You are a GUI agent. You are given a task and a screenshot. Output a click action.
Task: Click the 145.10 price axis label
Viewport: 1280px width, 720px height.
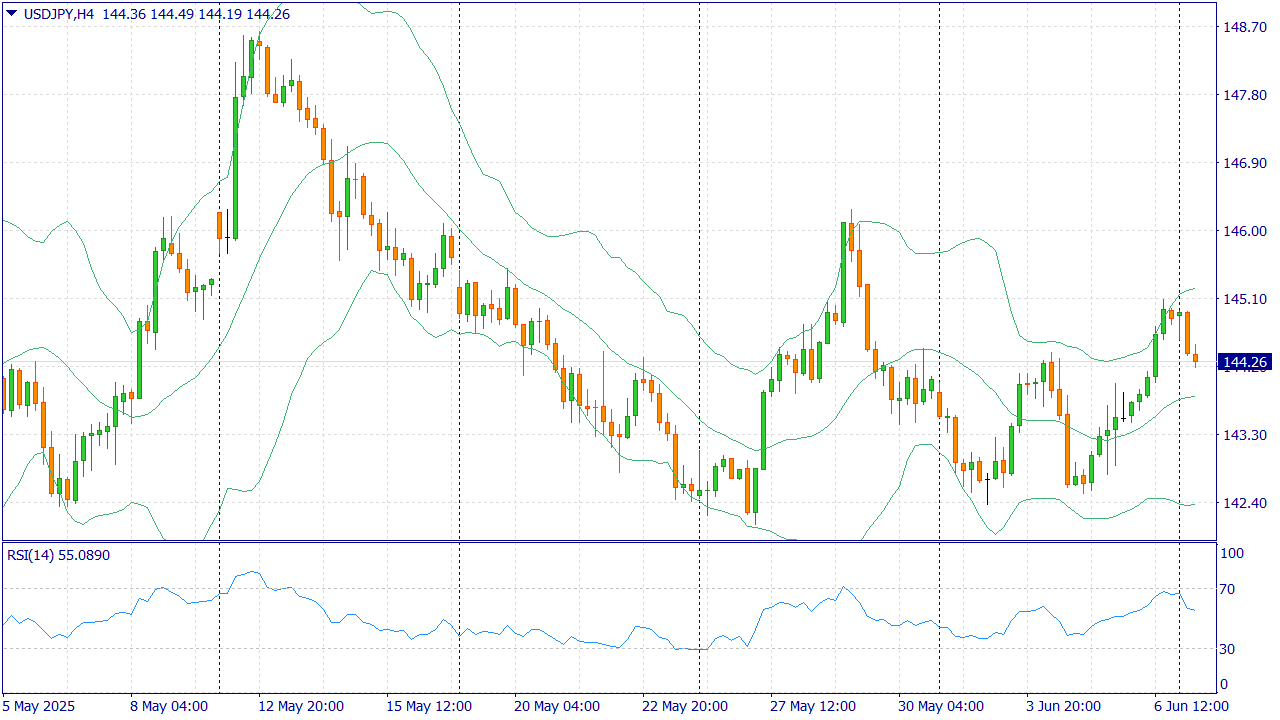[x=1246, y=299]
